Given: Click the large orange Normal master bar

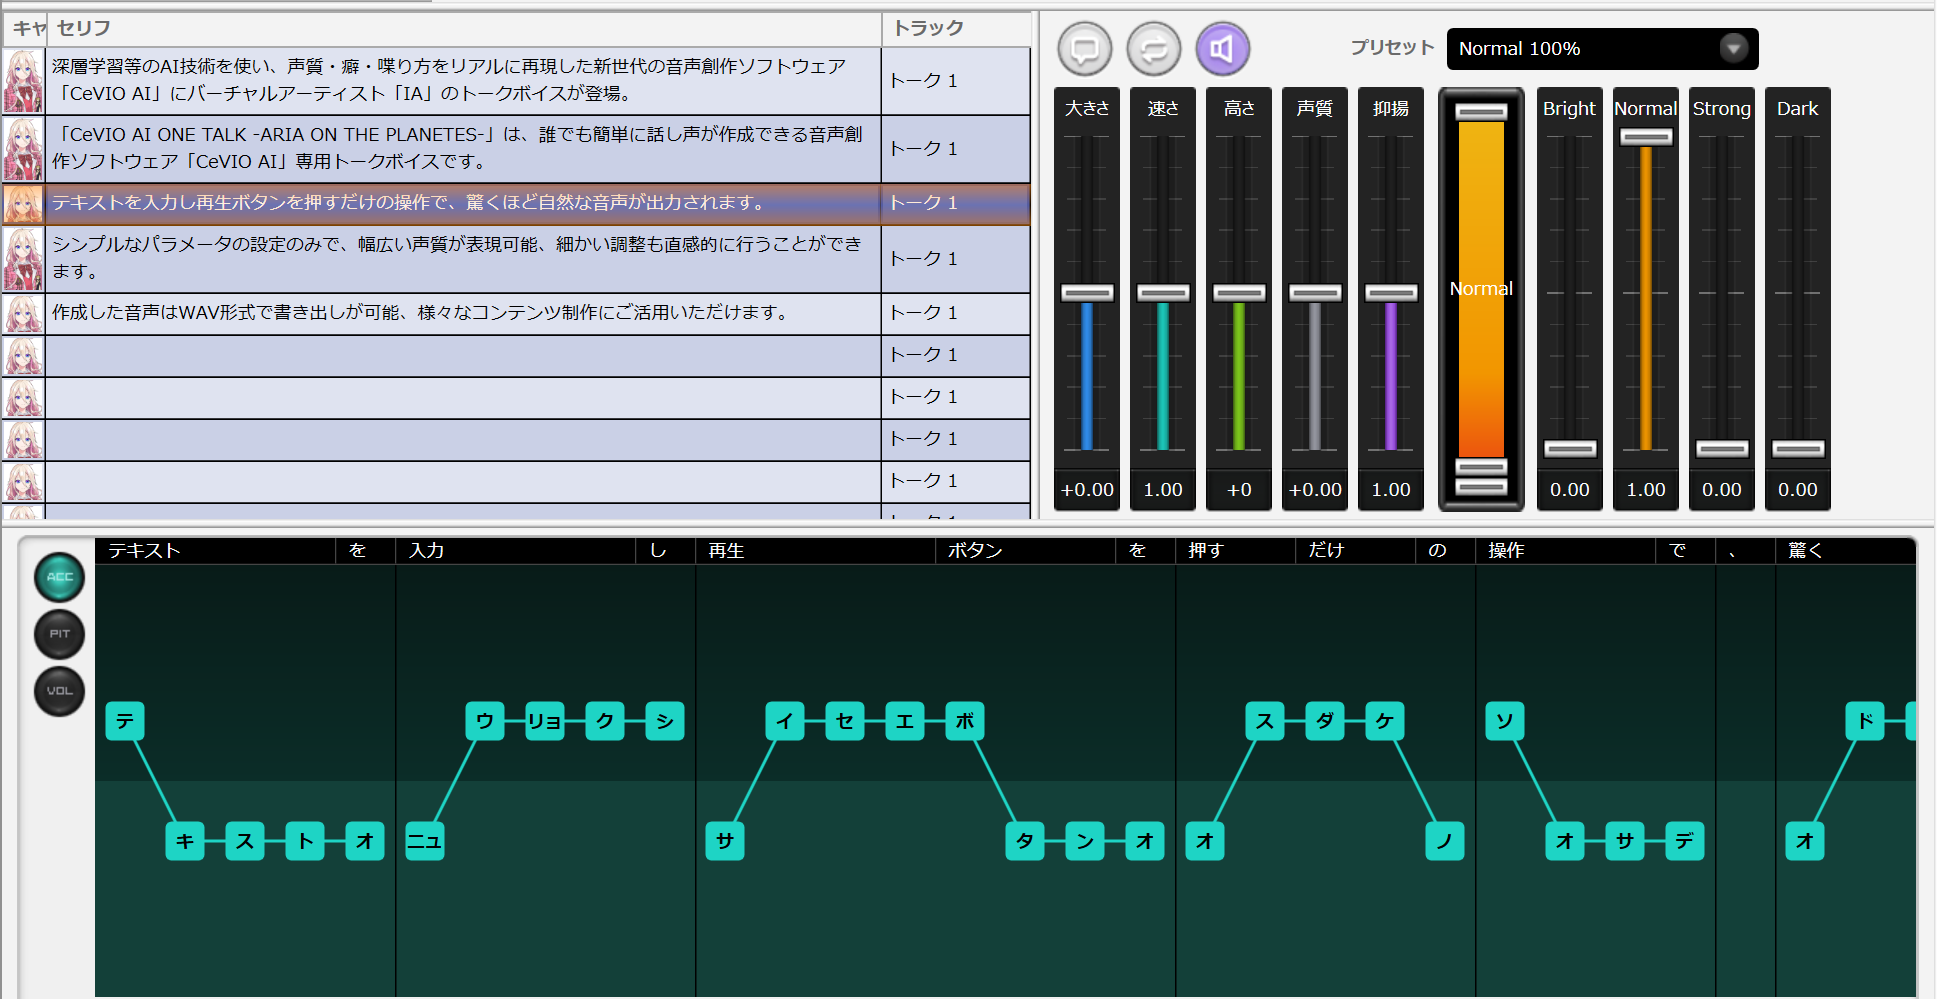Looking at the screenshot, I should coord(1481,289).
